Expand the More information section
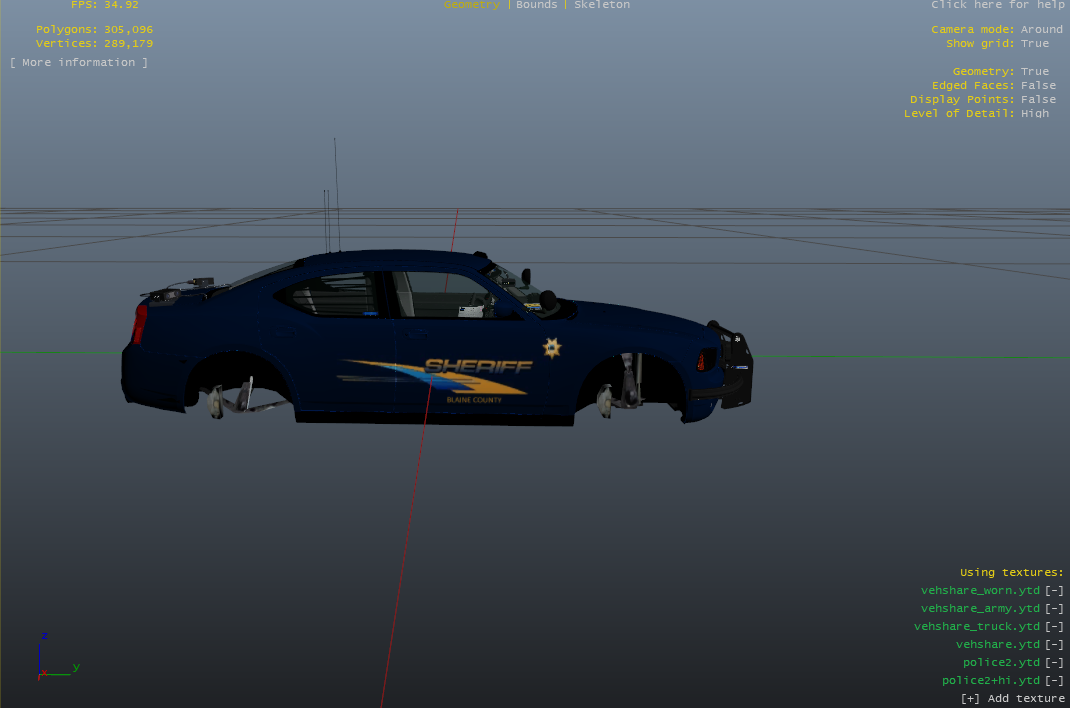Screen dimensions: 1070x708 [79, 63]
